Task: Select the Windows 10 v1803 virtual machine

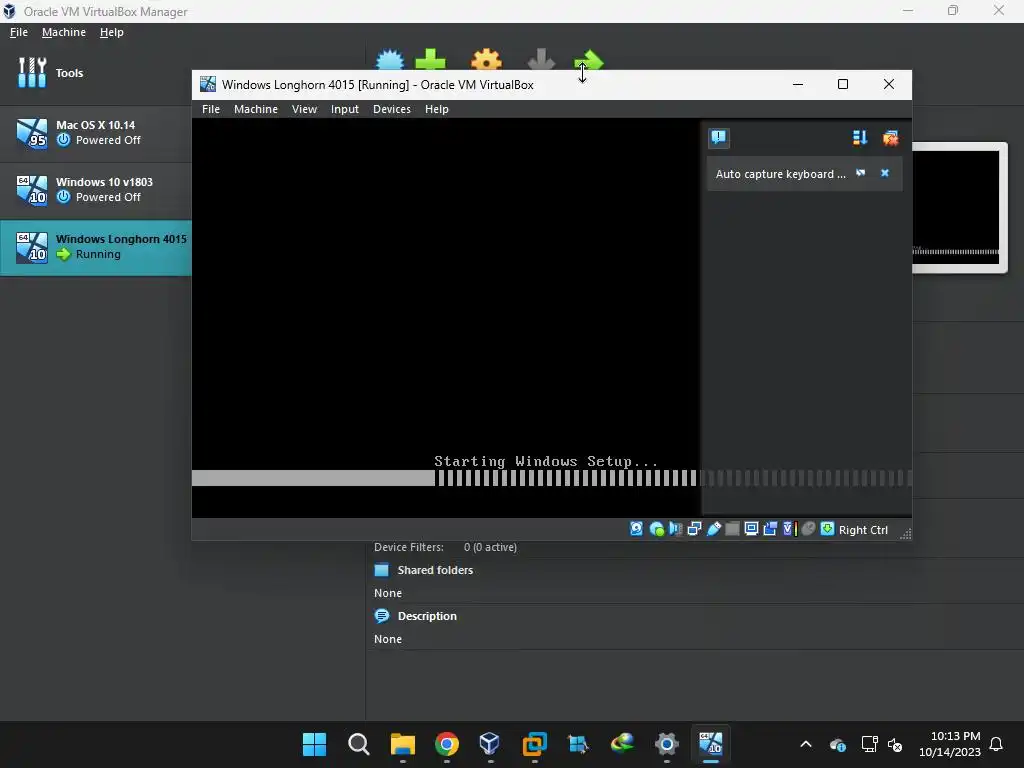Action: click(x=95, y=190)
